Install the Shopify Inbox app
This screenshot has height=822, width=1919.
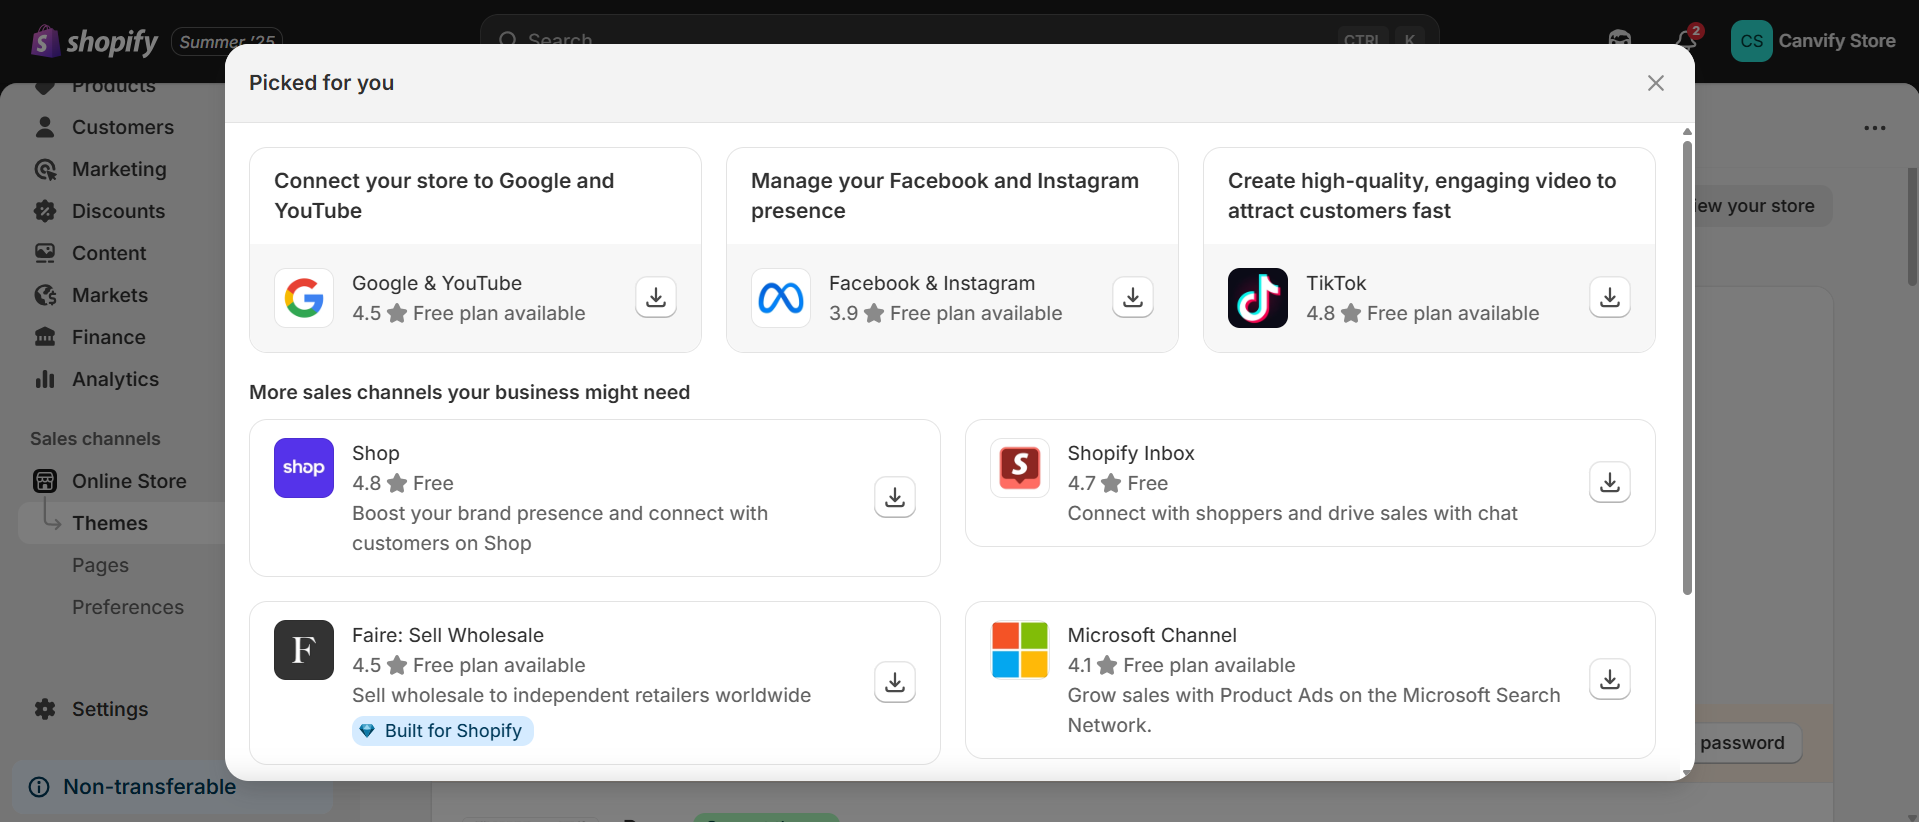1610,482
